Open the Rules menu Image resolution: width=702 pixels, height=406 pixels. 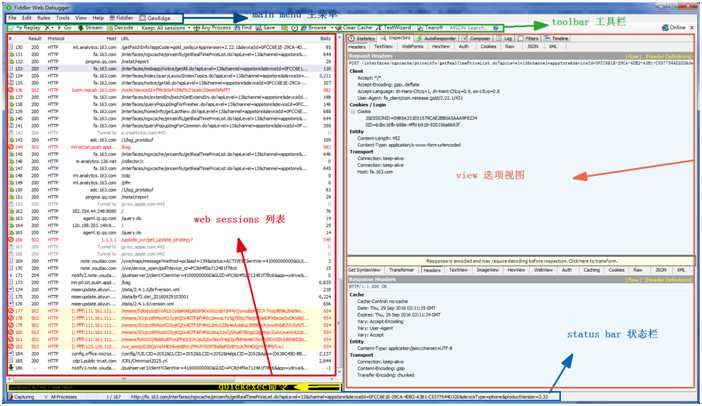(43, 18)
